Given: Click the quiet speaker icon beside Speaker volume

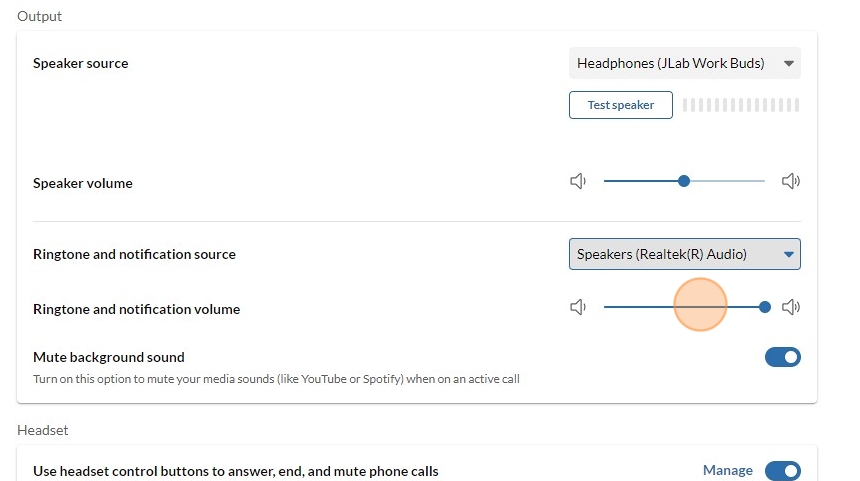Looking at the screenshot, I should pyautogui.click(x=578, y=181).
